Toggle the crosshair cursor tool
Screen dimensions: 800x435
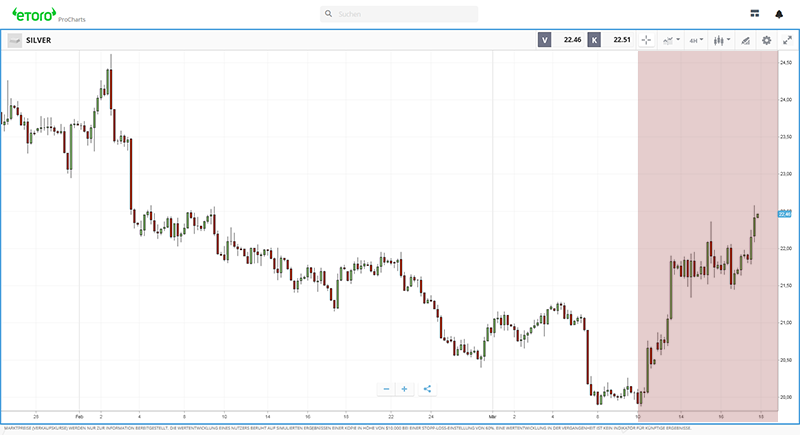645,40
